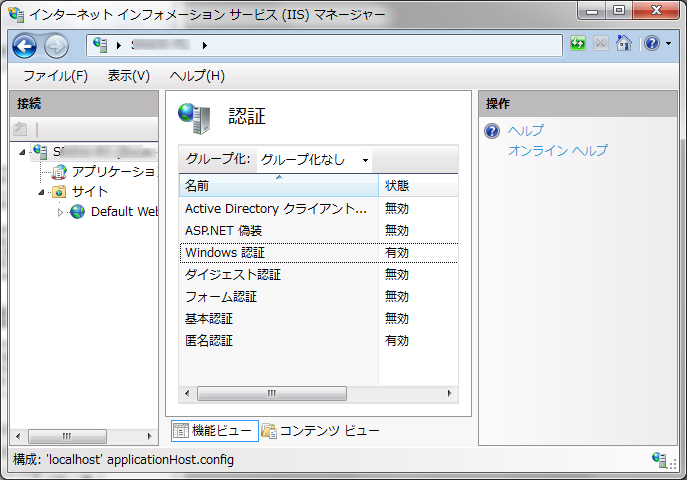687x480 pixels.
Task: Click the list's left scroll arrow
Action: click(x=187, y=393)
